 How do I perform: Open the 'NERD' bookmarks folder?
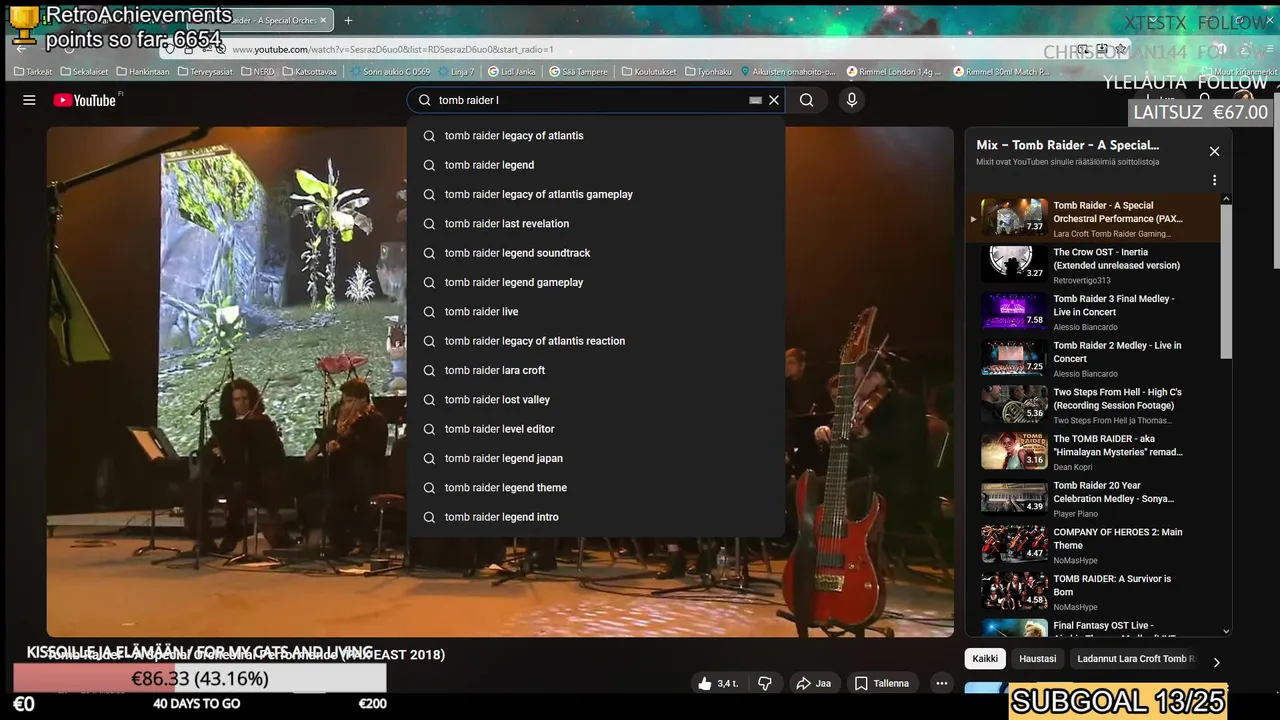(258, 72)
